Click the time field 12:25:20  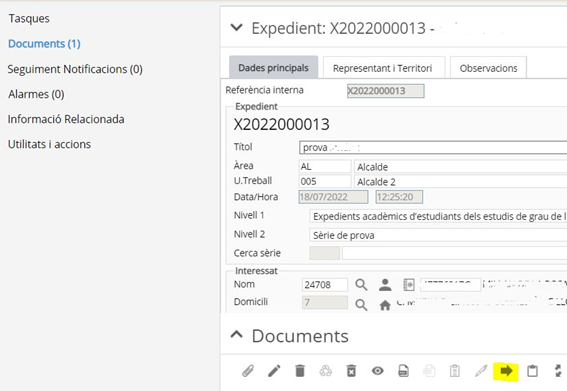(399, 197)
